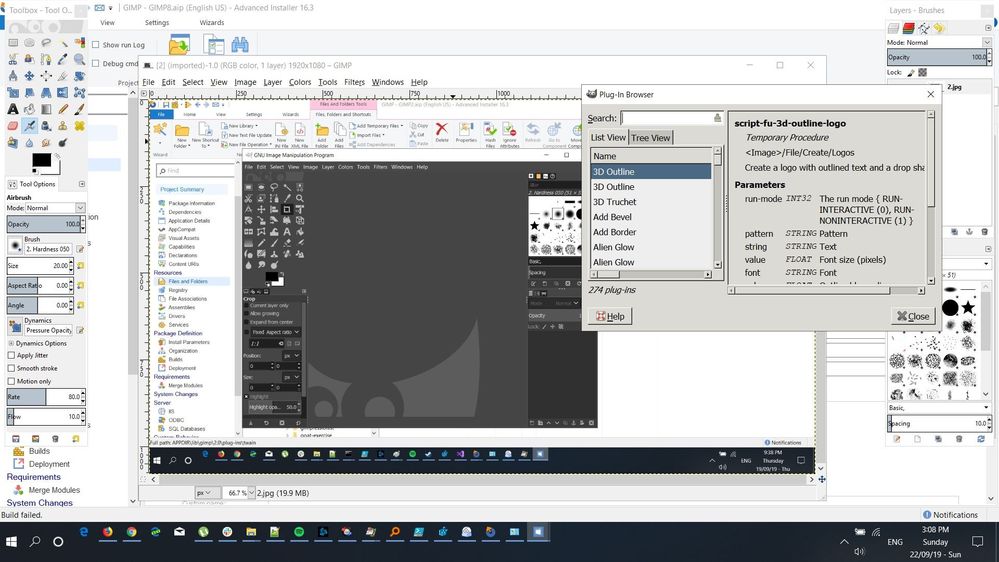Select the Paths tool

(x=46, y=59)
